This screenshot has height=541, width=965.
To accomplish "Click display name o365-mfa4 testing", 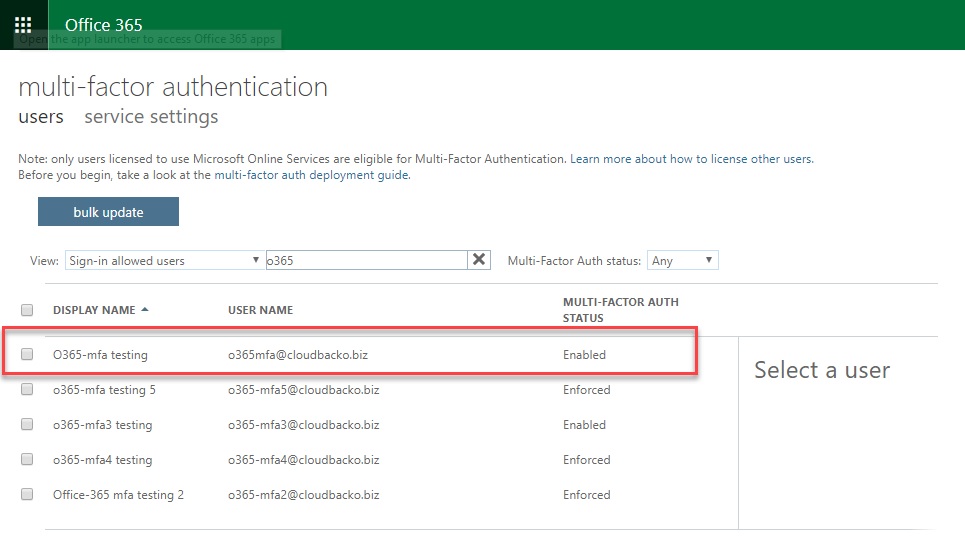I will click(x=102, y=460).
